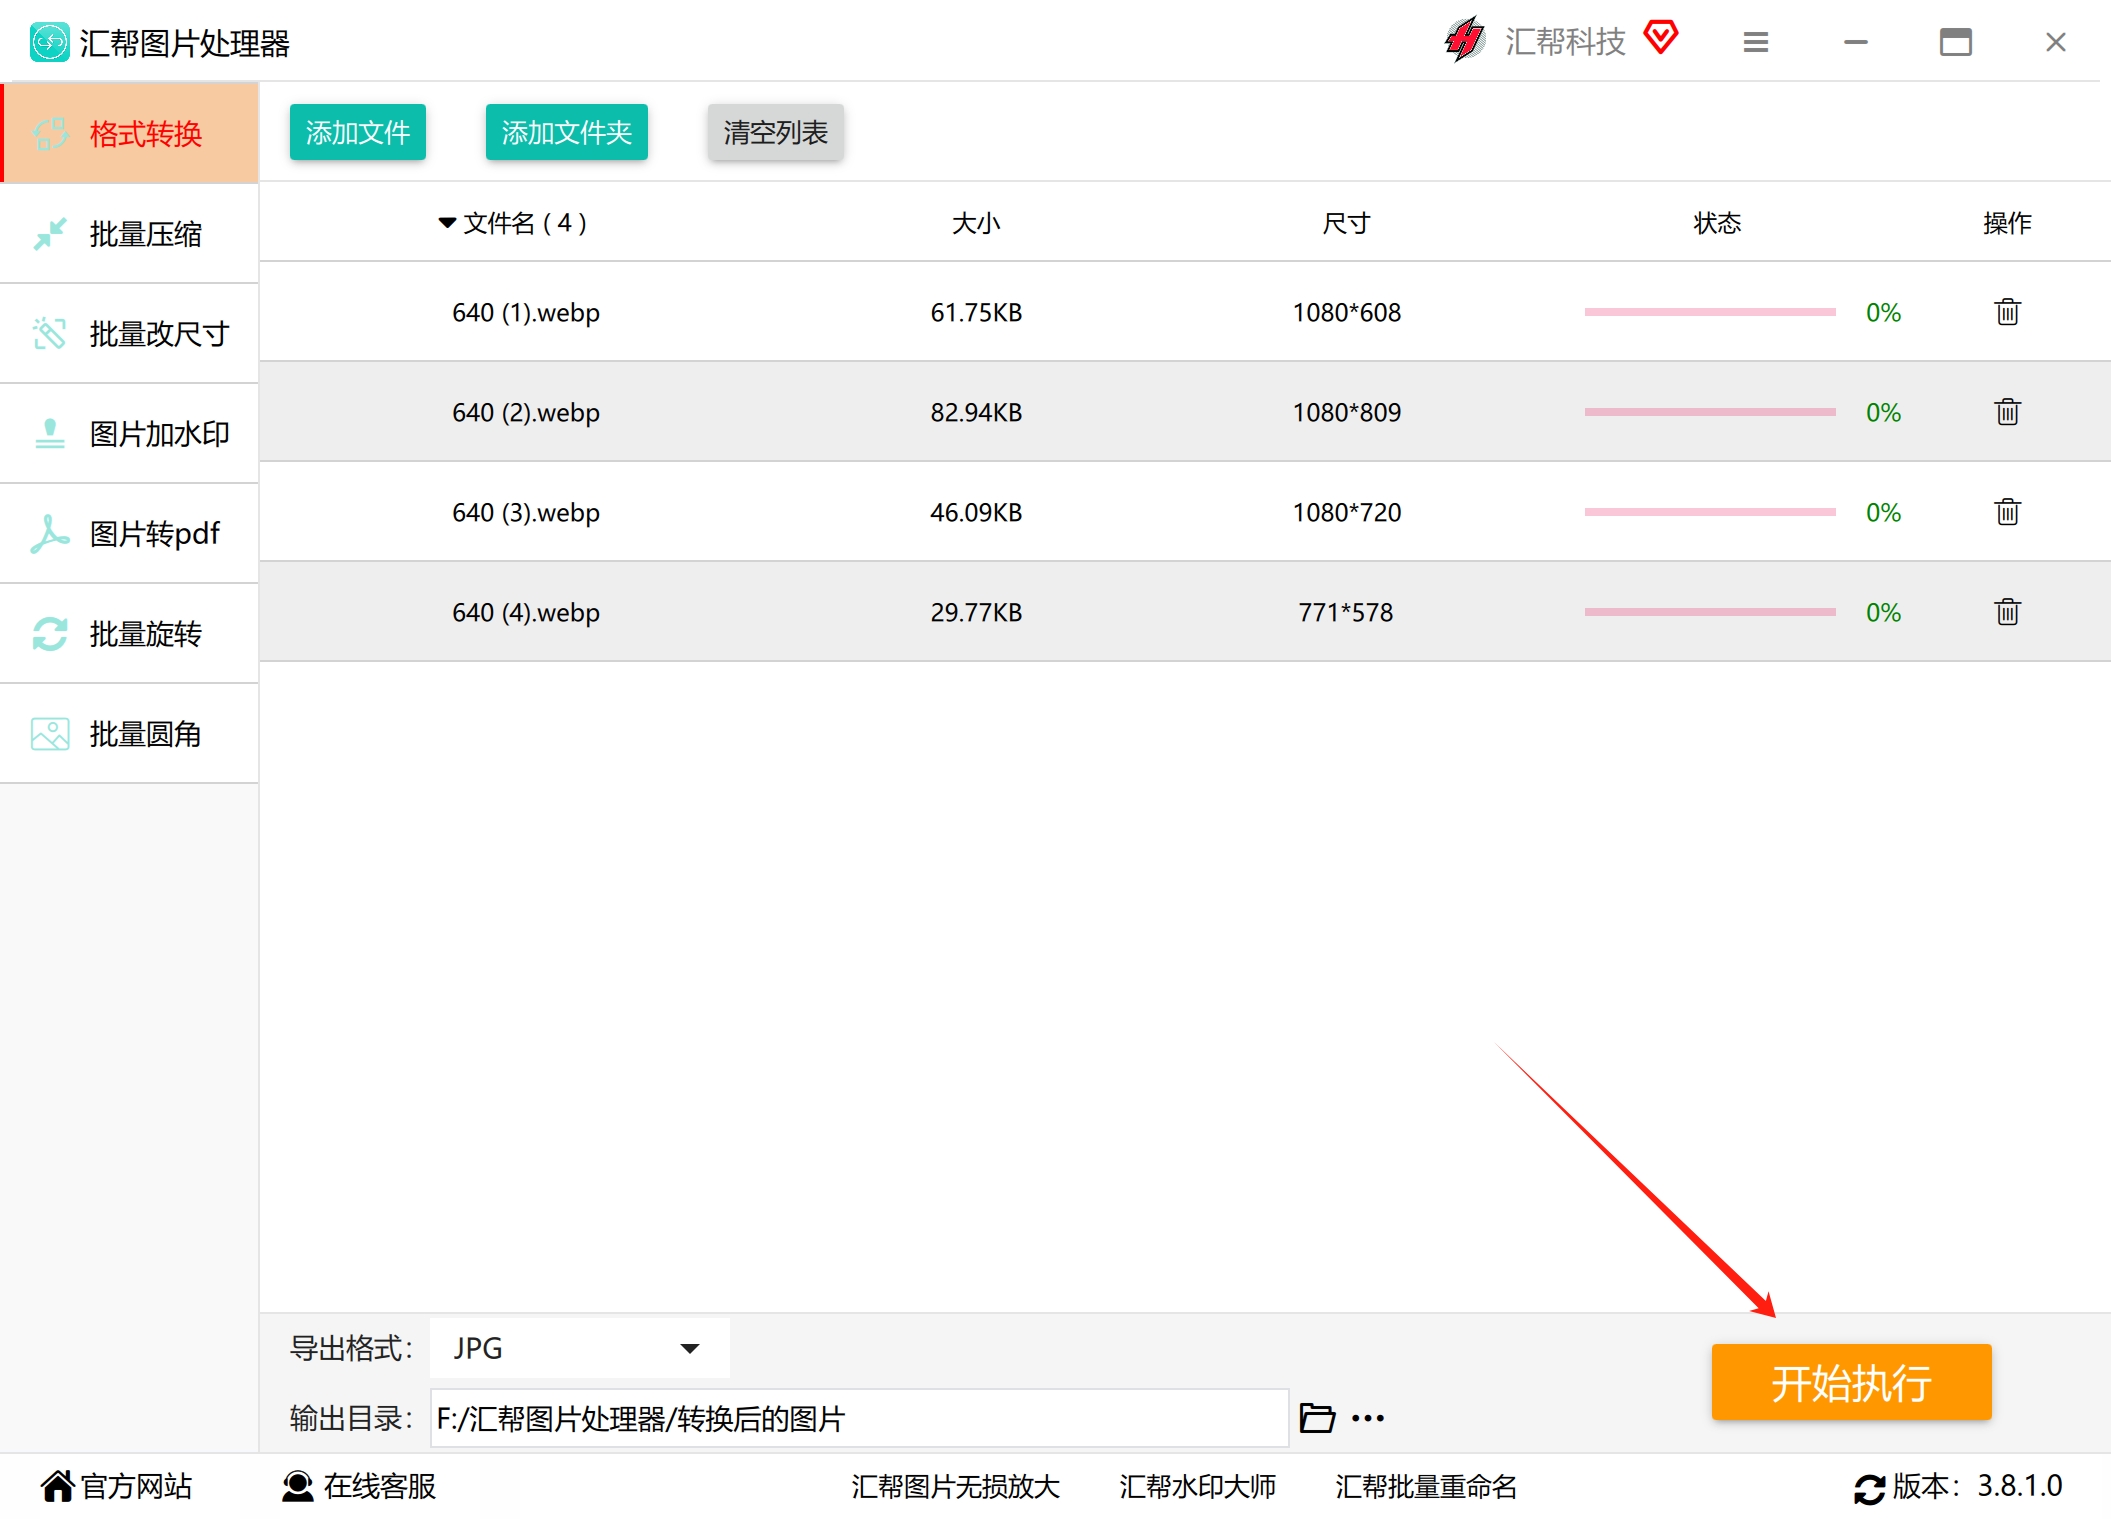
Task: Select the file name 640 (2).webp
Action: point(526,413)
